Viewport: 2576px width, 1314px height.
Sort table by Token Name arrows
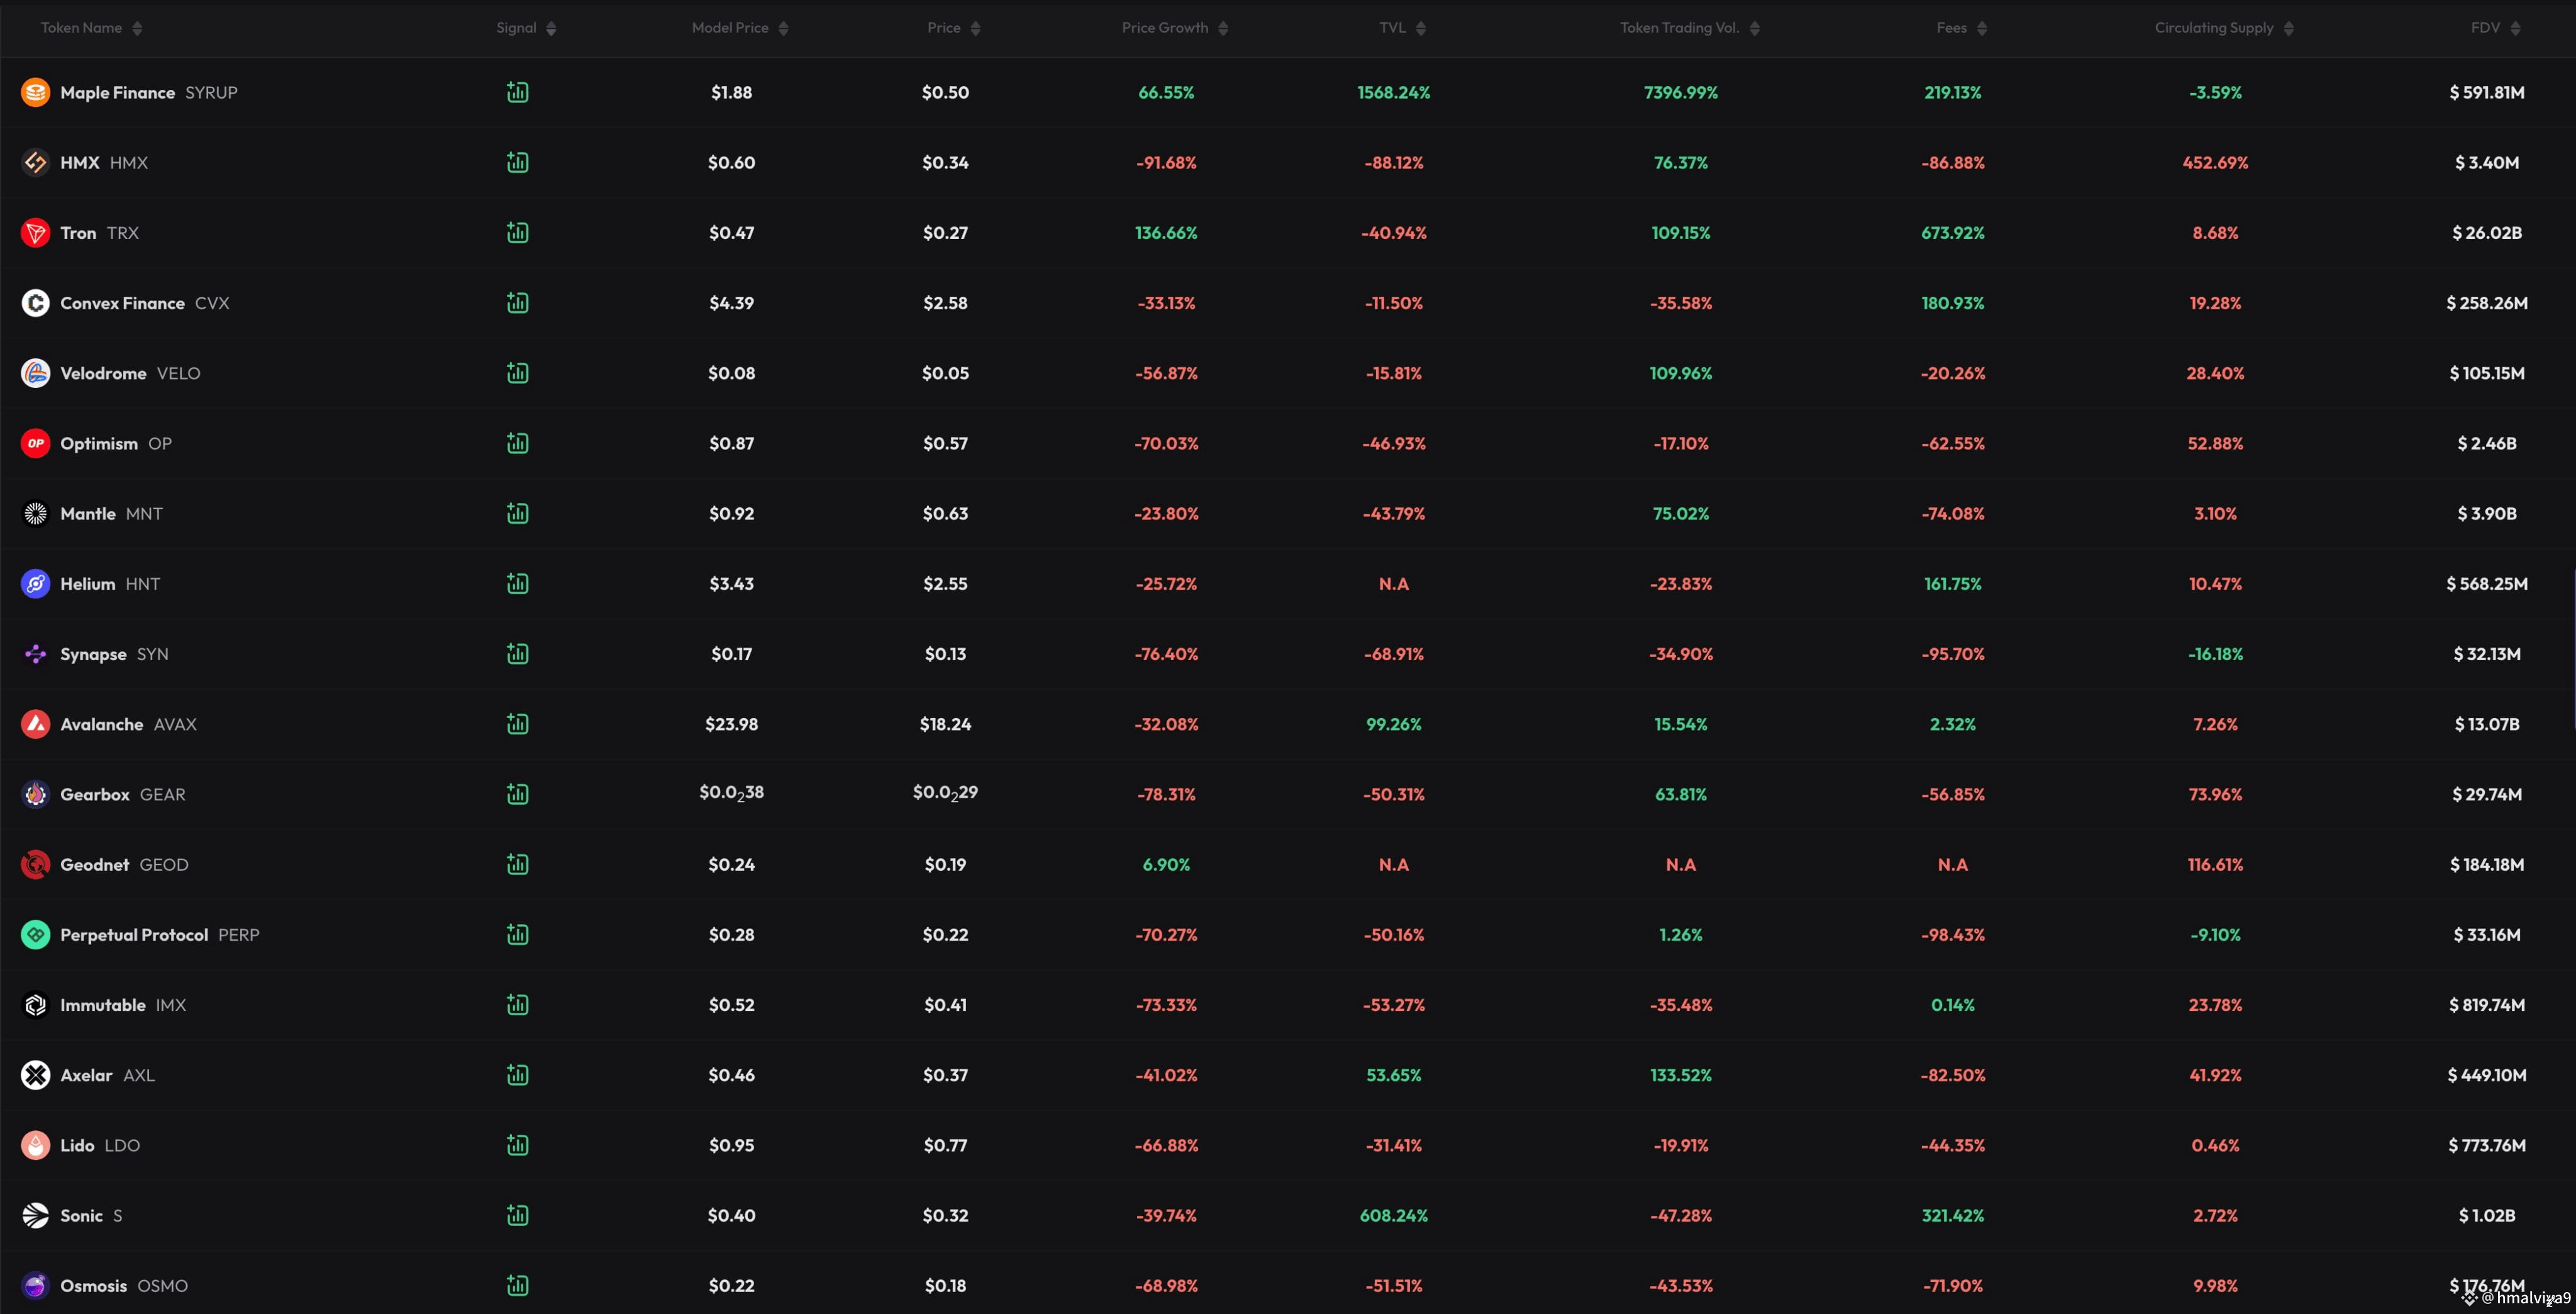point(137,28)
